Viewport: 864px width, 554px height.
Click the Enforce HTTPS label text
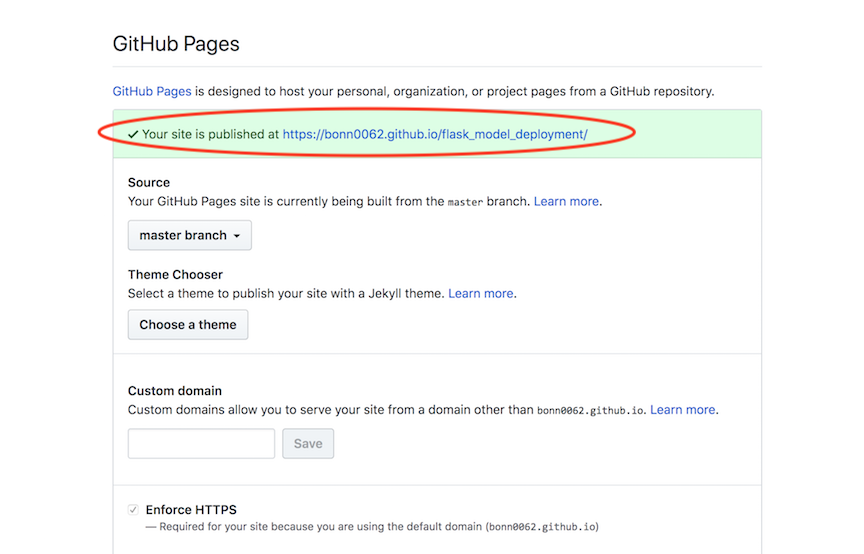pyautogui.click(x=191, y=510)
